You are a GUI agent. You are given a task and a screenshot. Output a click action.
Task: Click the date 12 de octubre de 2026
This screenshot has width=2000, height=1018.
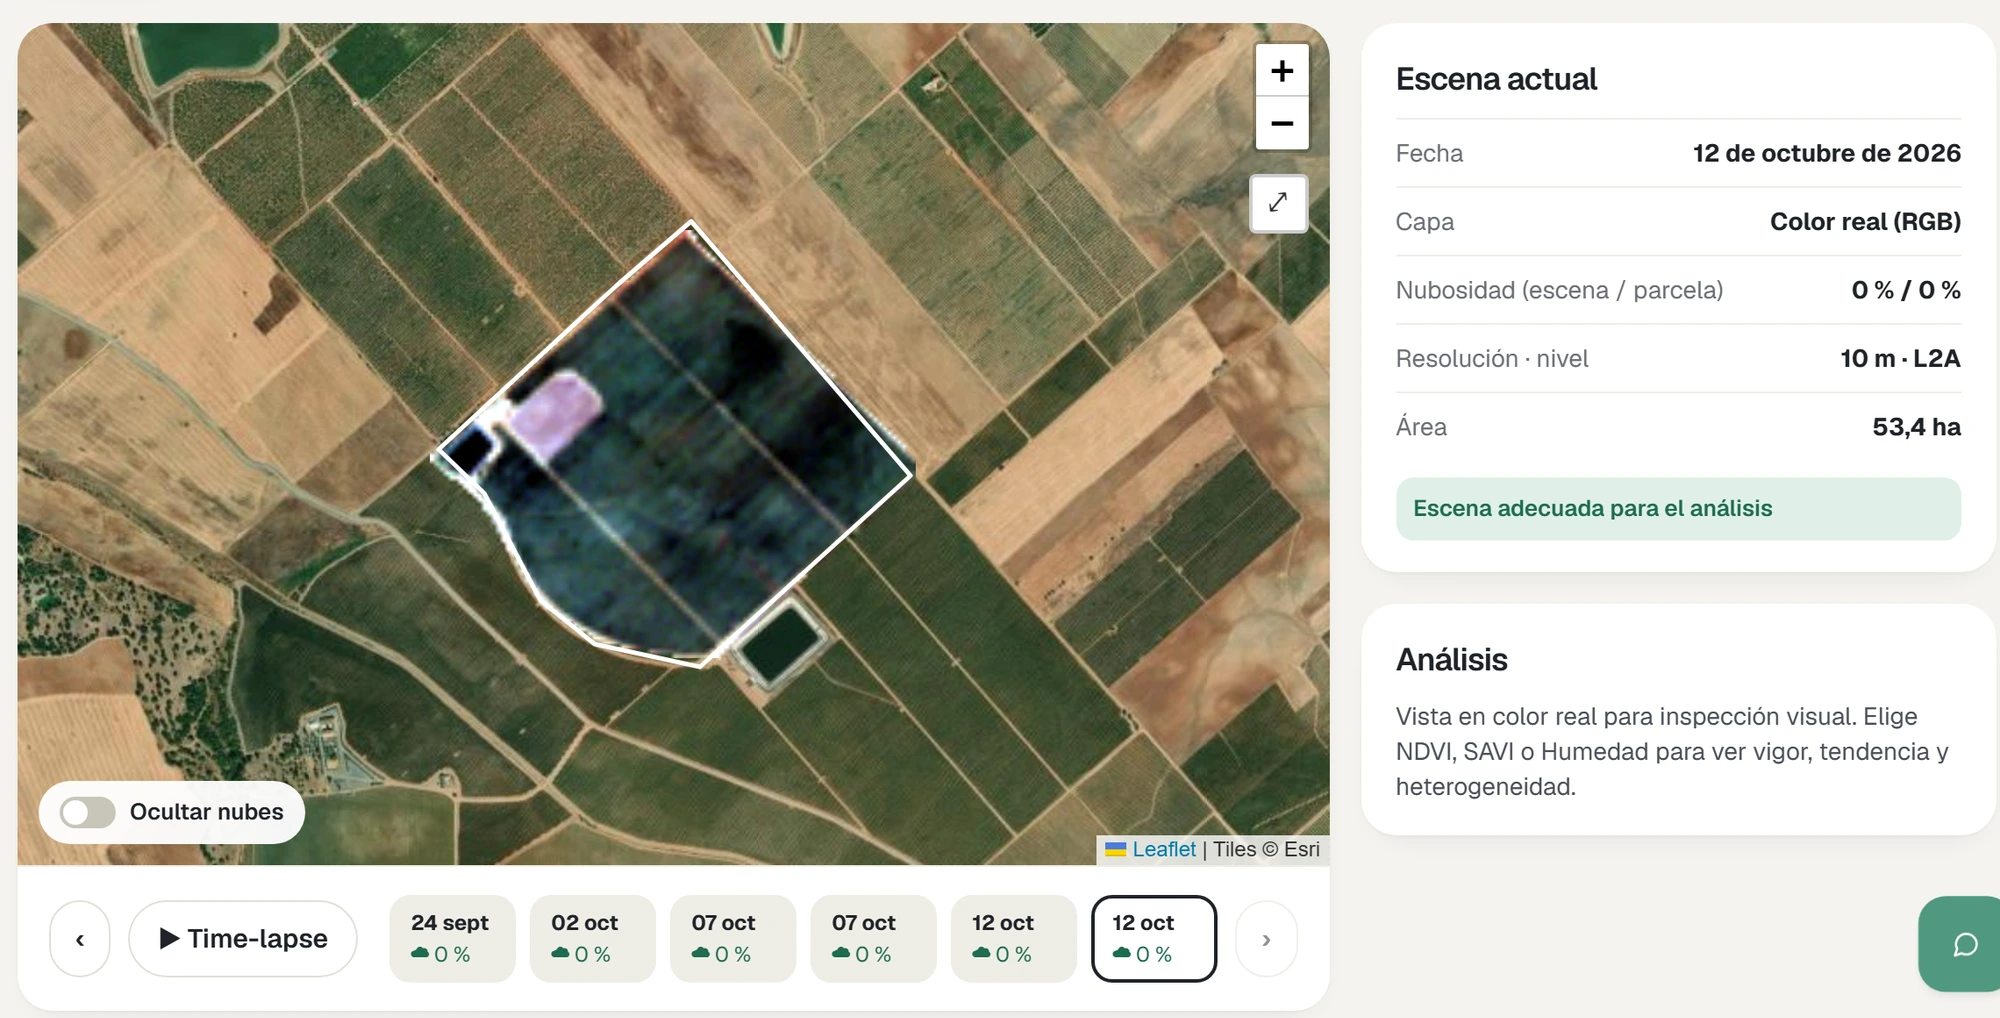click(x=1826, y=153)
